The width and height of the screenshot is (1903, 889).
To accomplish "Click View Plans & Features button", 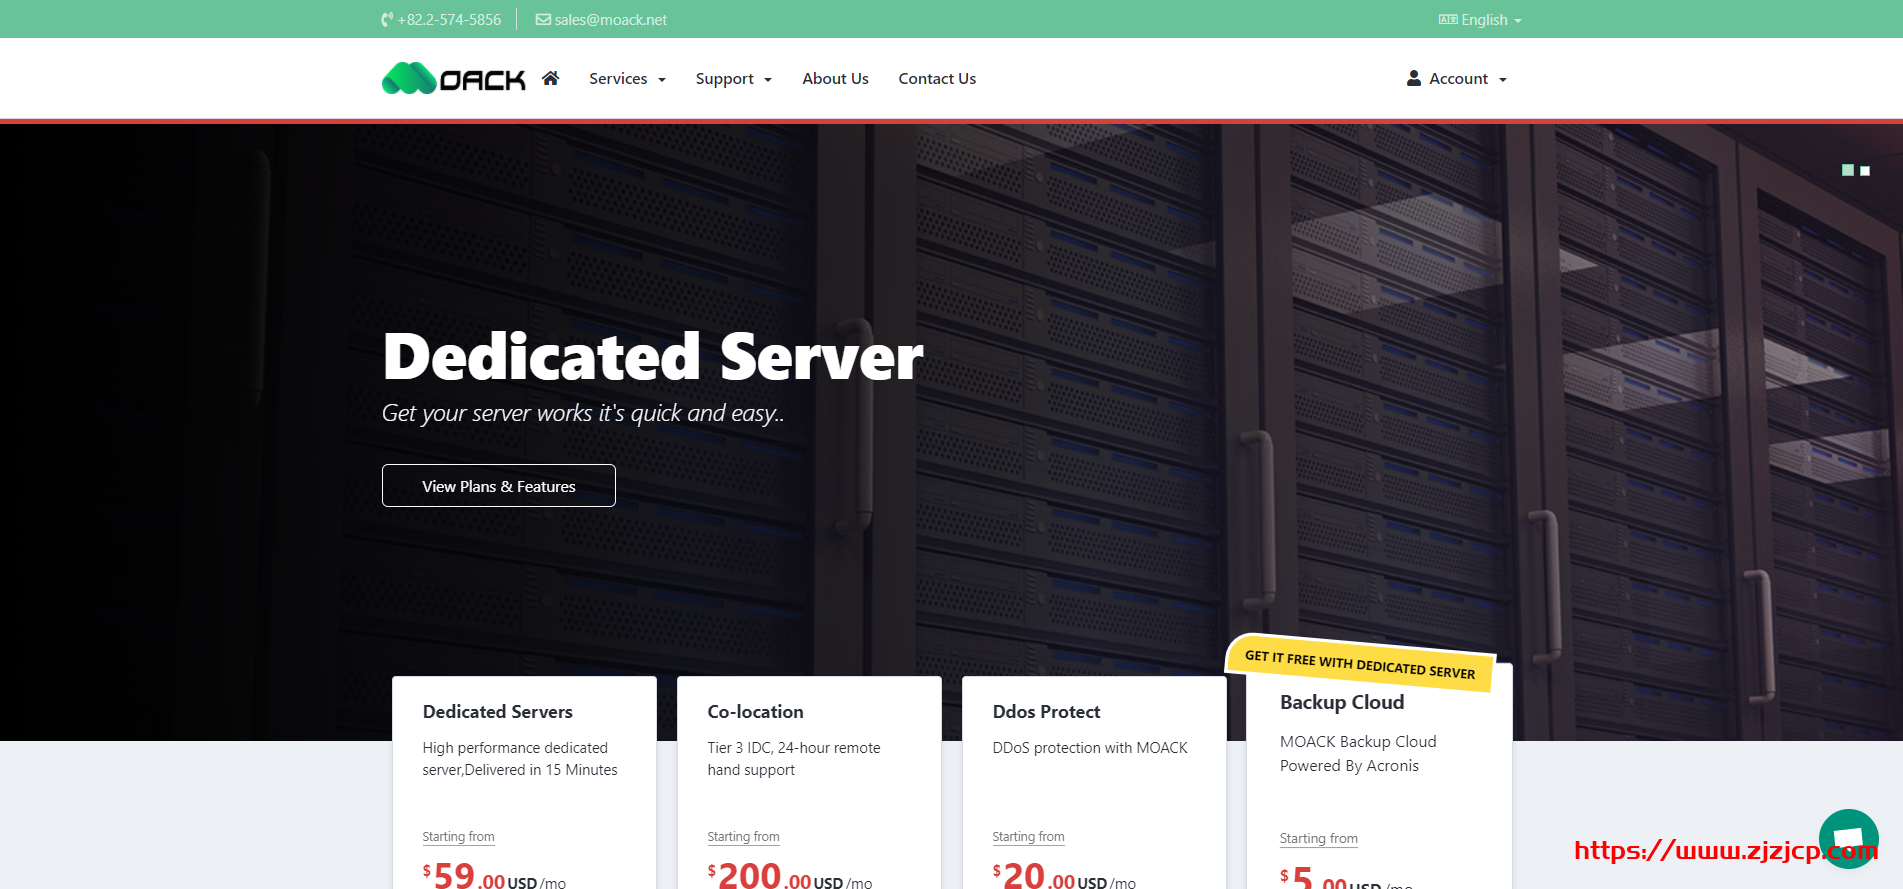I will (x=498, y=486).
